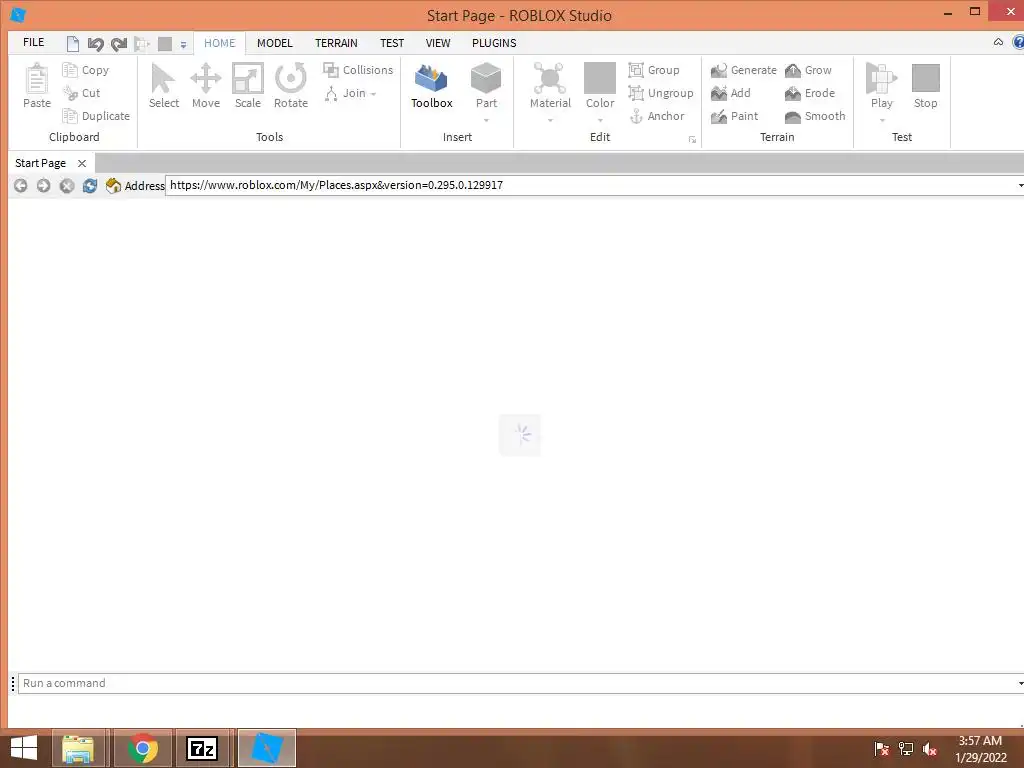Open the Address bar dropdown arrow

click(1020, 185)
